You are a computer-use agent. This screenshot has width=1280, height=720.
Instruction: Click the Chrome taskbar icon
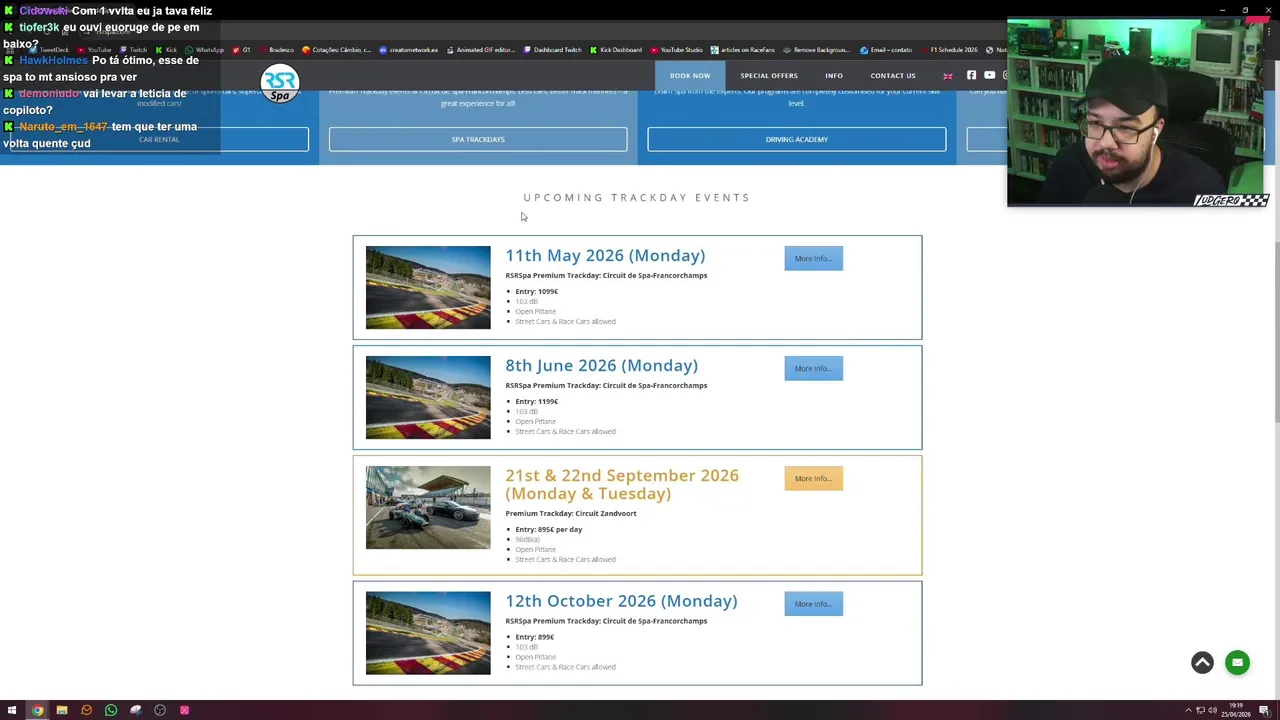37,710
